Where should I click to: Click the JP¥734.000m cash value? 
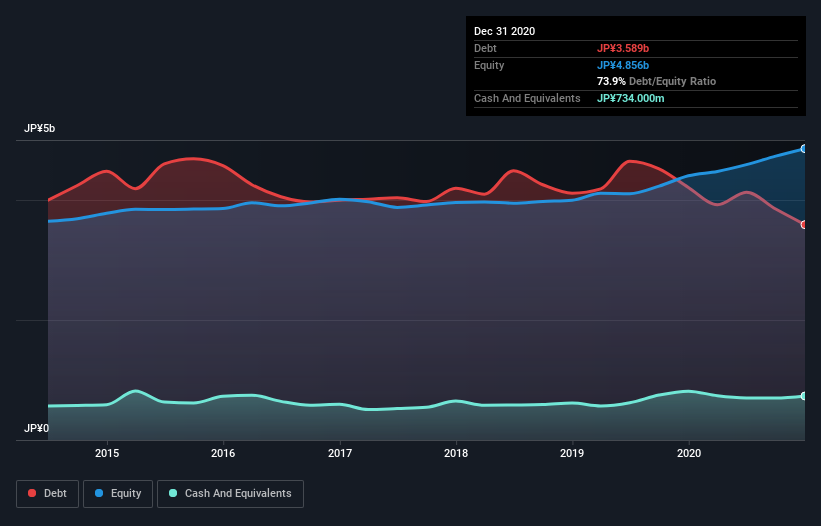click(630, 98)
